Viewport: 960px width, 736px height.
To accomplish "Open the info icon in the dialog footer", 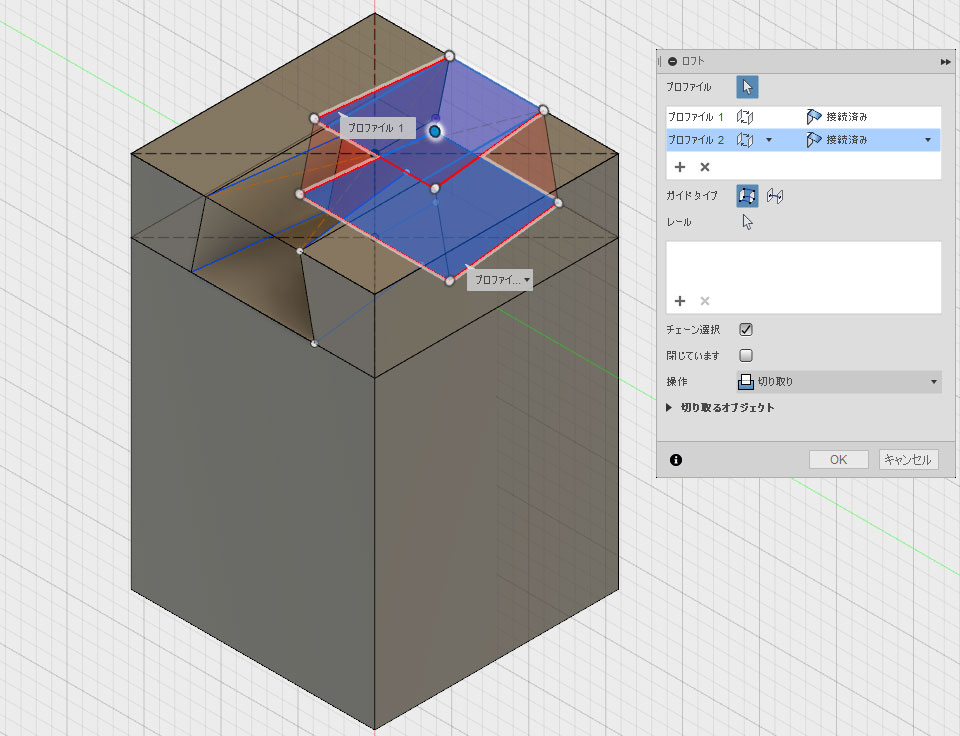I will click(676, 460).
